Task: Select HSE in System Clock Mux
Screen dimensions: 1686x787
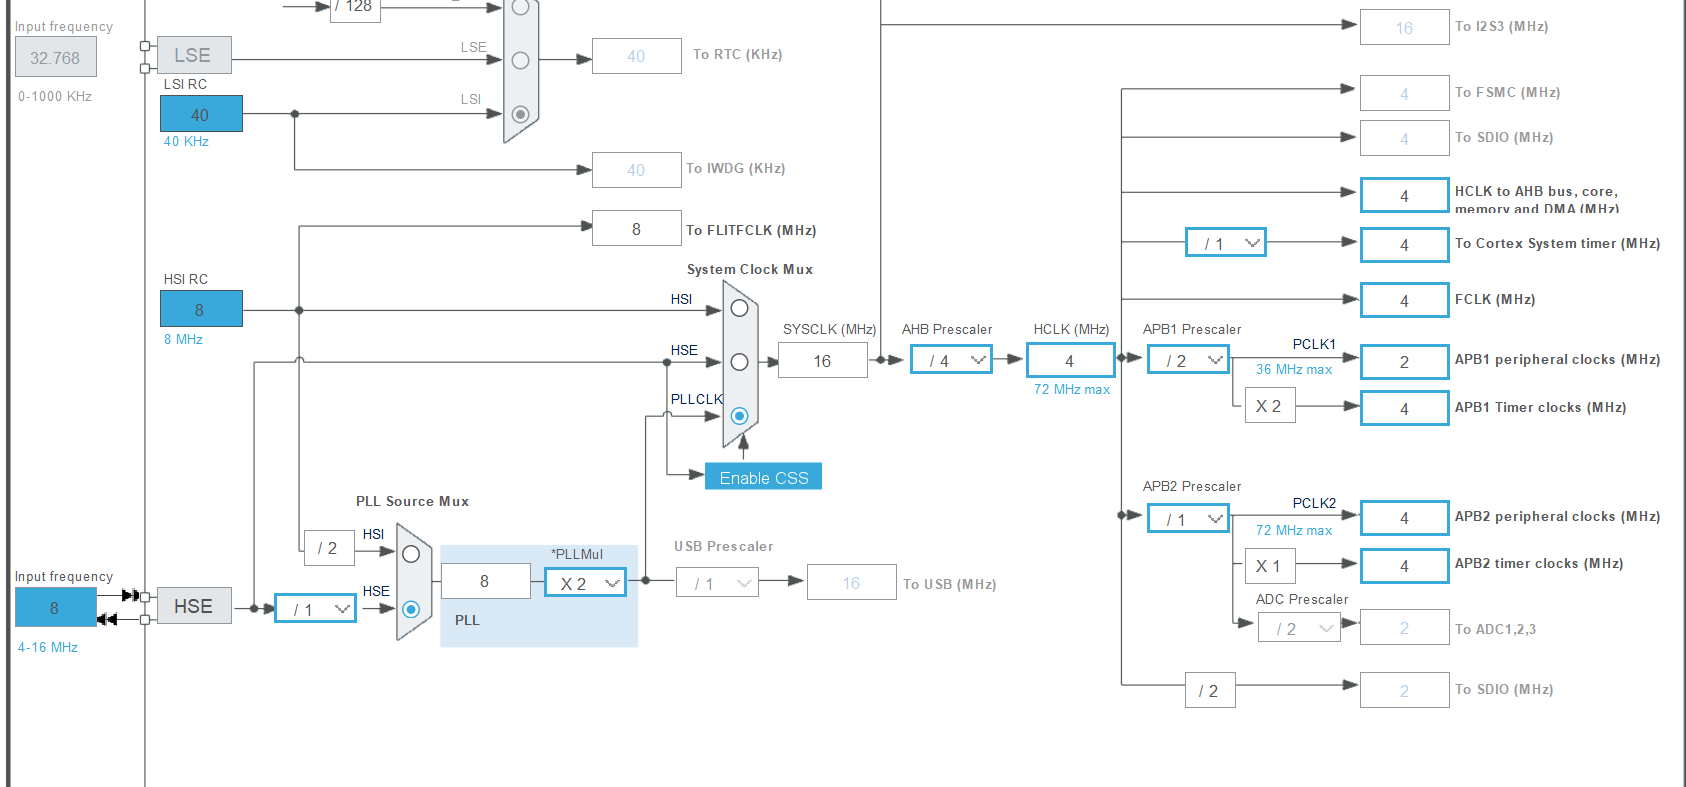Action: [x=739, y=362]
